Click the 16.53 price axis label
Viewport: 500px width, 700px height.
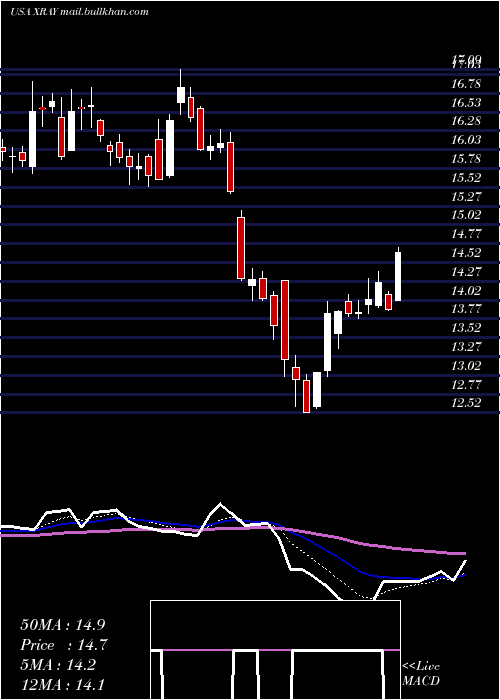pyautogui.click(x=466, y=103)
